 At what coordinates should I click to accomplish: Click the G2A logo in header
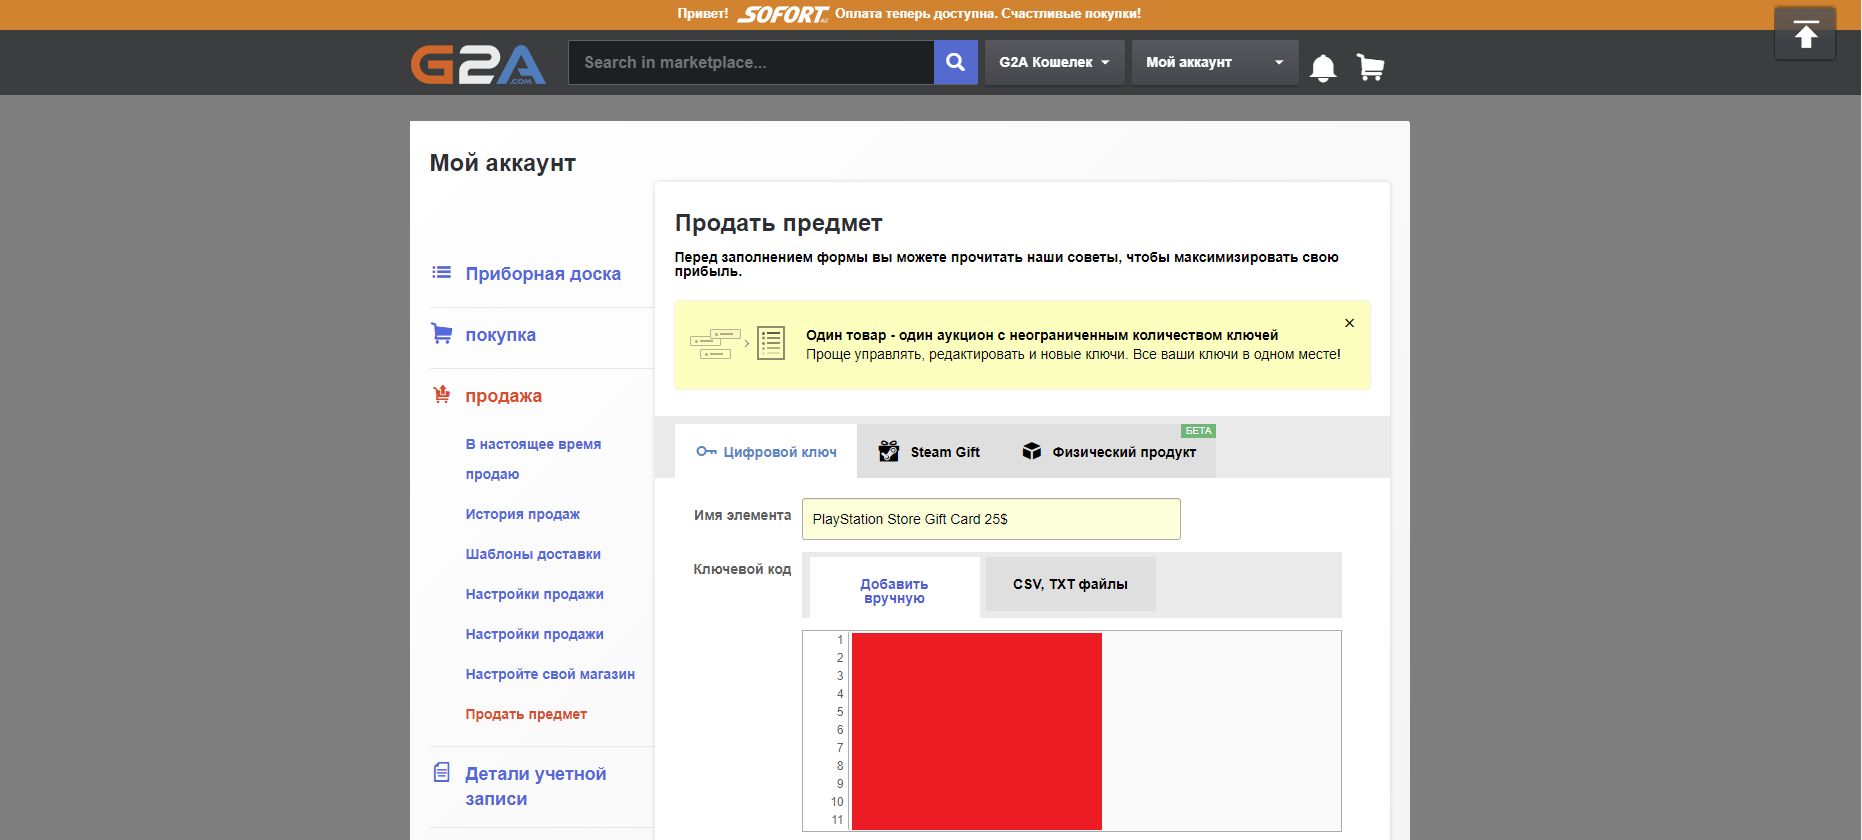coord(478,64)
